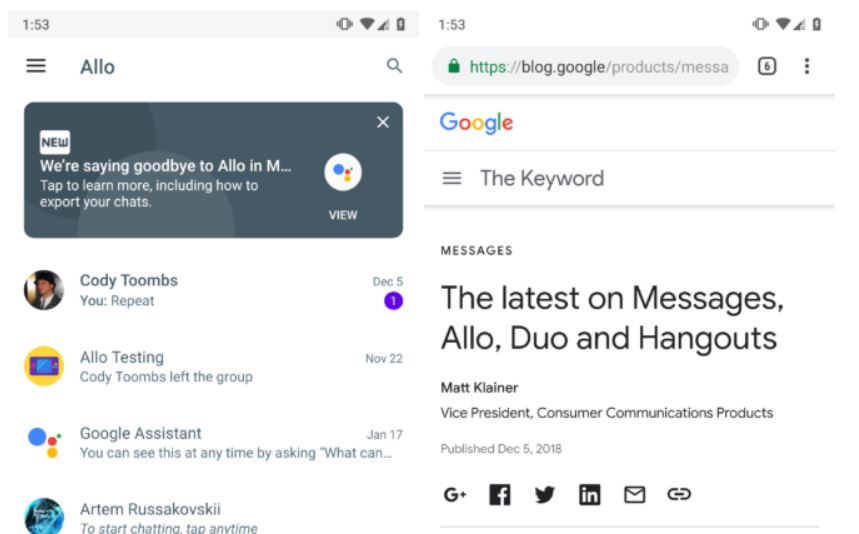Tap the Google Assistant icon in the banner

coord(343,172)
